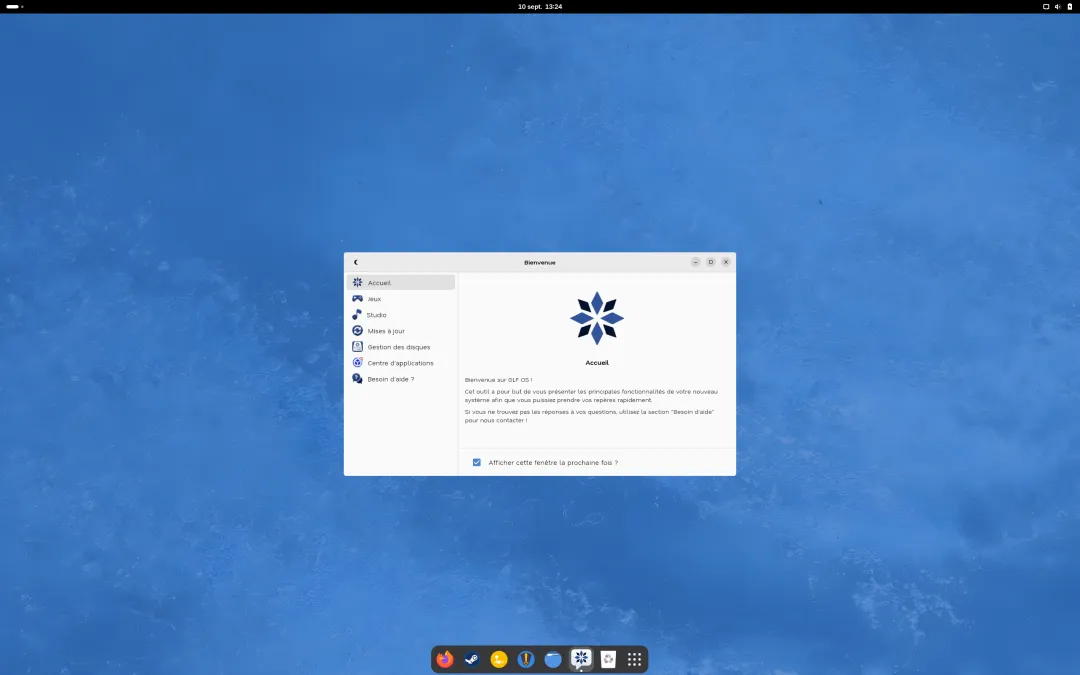Click the back arrow in the Bienvenue header
The image size is (1080, 675).
[x=355, y=262]
